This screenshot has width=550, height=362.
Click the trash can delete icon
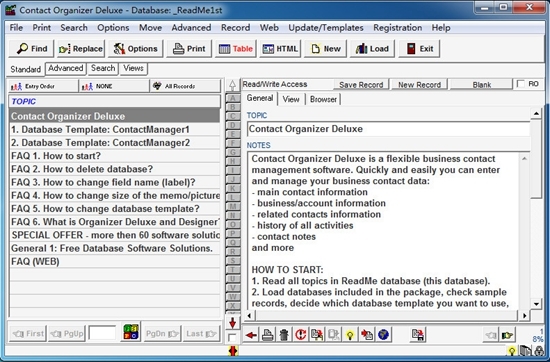pos(284,335)
